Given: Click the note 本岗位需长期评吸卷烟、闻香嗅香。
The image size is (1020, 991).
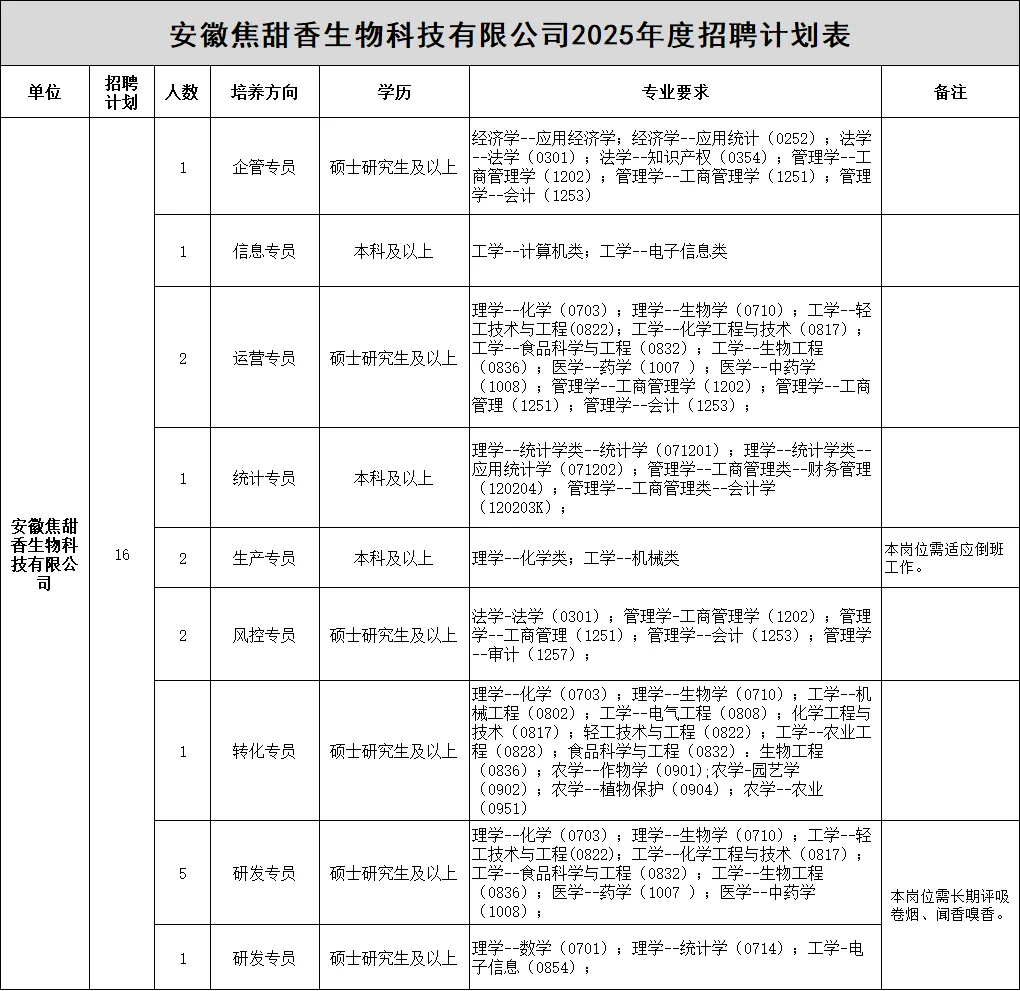Looking at the screenshot, I should 950,905.
